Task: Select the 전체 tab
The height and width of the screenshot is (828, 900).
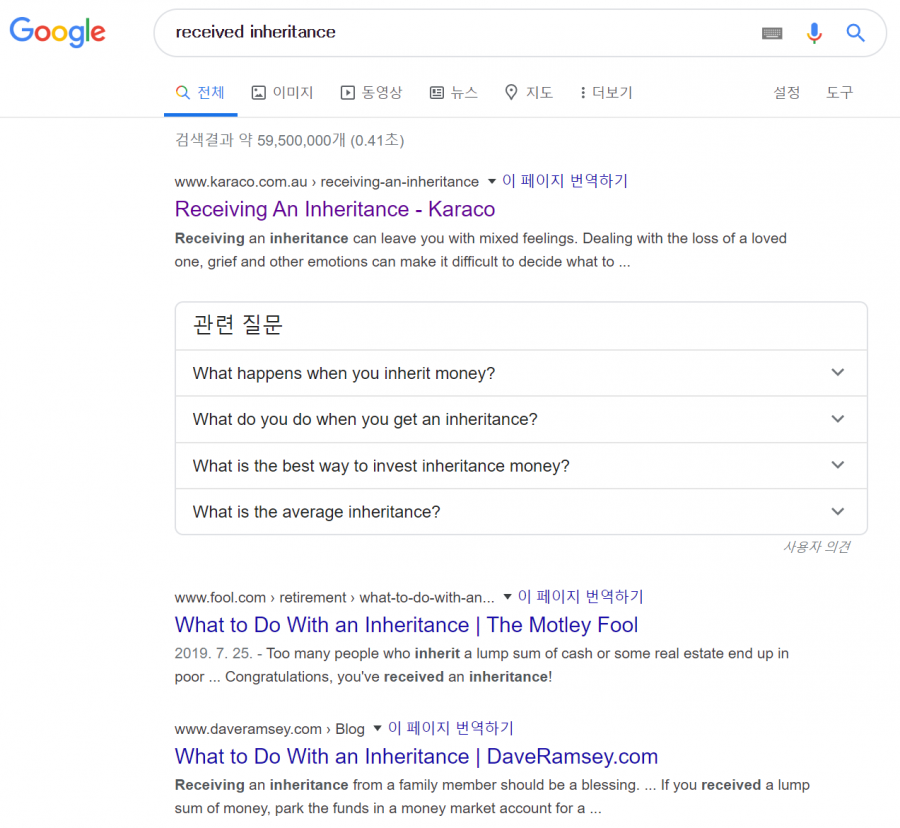Action: (x=200, y=92)
